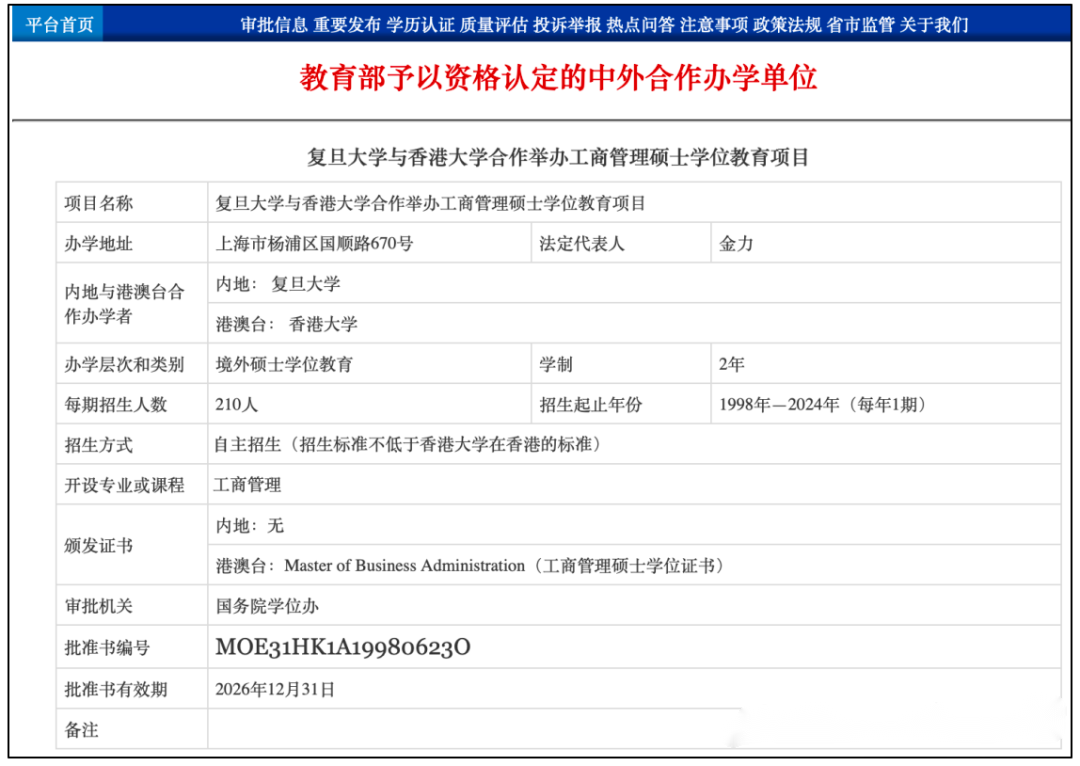Select the 审批机关 label cell
Viewport: 1080px width, 766px height.
coord(132,605)
